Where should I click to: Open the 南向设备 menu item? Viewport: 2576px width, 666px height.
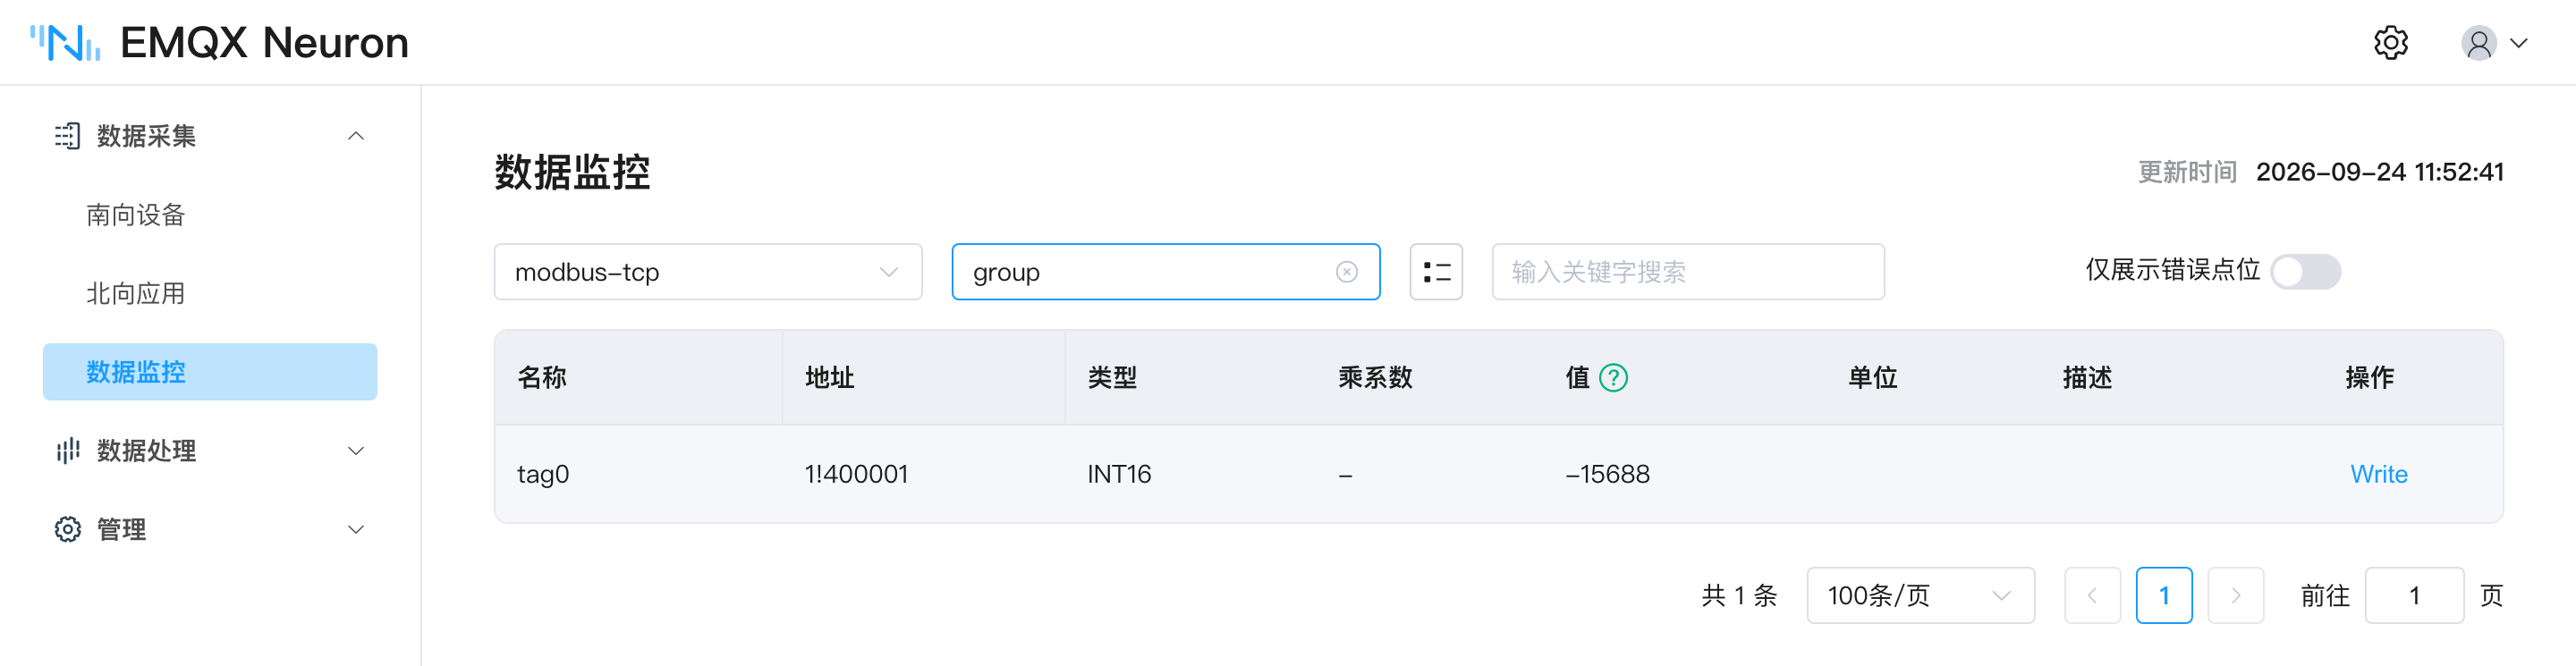tap(210, 215)
